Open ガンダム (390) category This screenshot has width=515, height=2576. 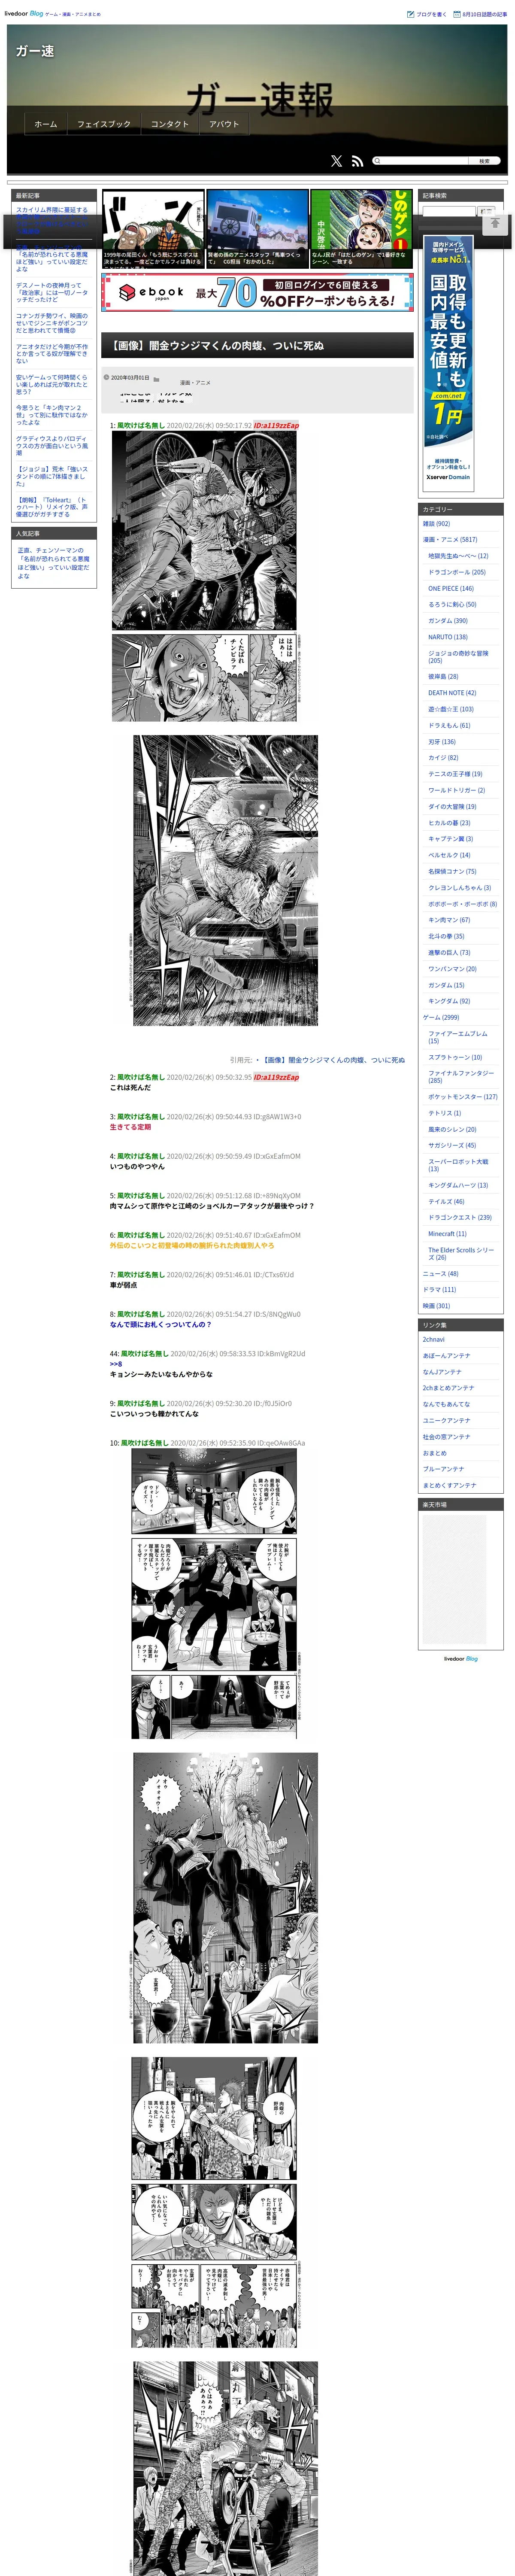point(448,621)
